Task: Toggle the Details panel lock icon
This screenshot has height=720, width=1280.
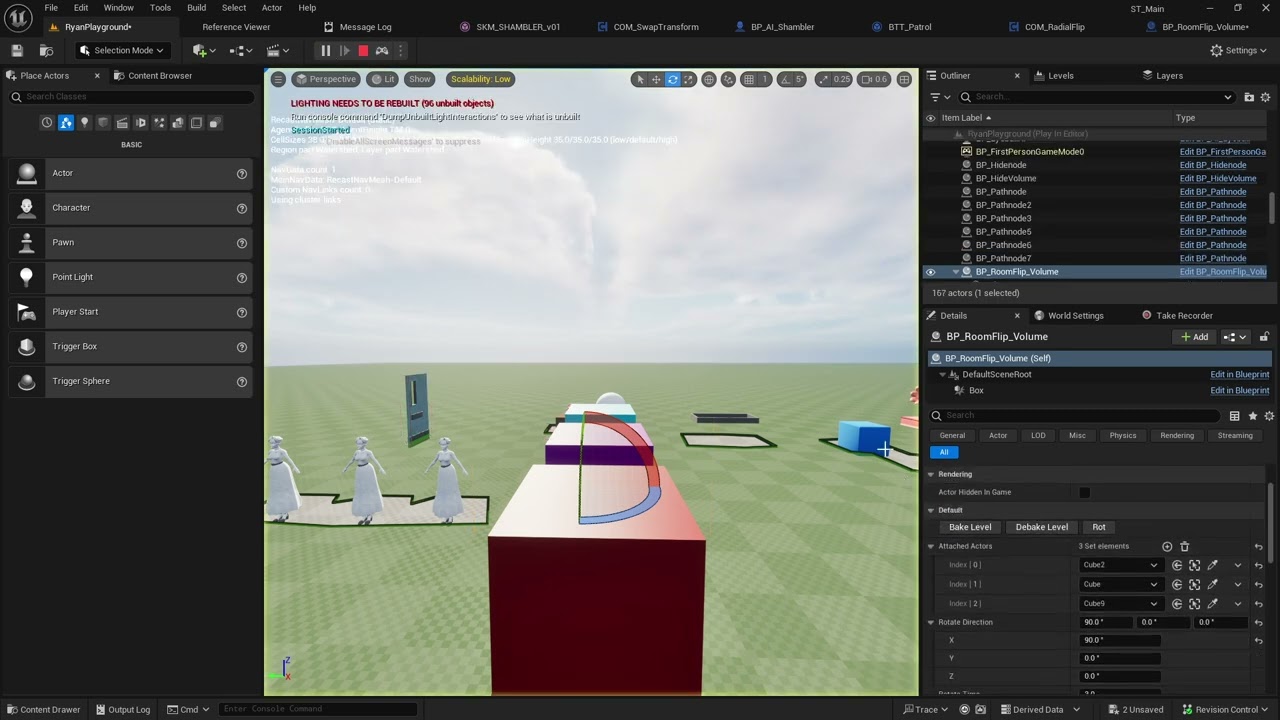Action: coord(1264,337)
